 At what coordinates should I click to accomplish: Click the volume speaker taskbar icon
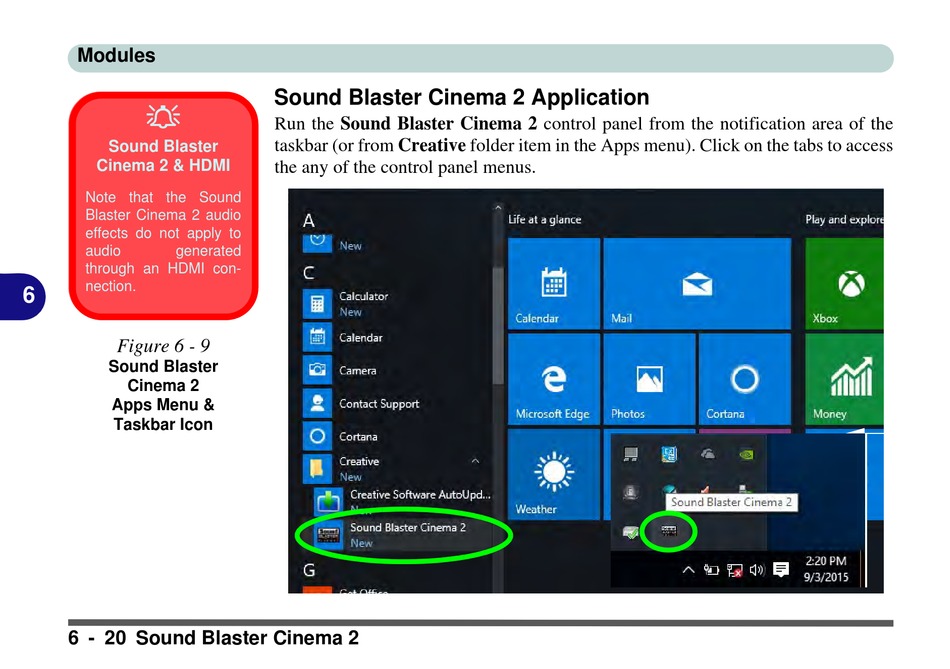click(x=757, y=570)
